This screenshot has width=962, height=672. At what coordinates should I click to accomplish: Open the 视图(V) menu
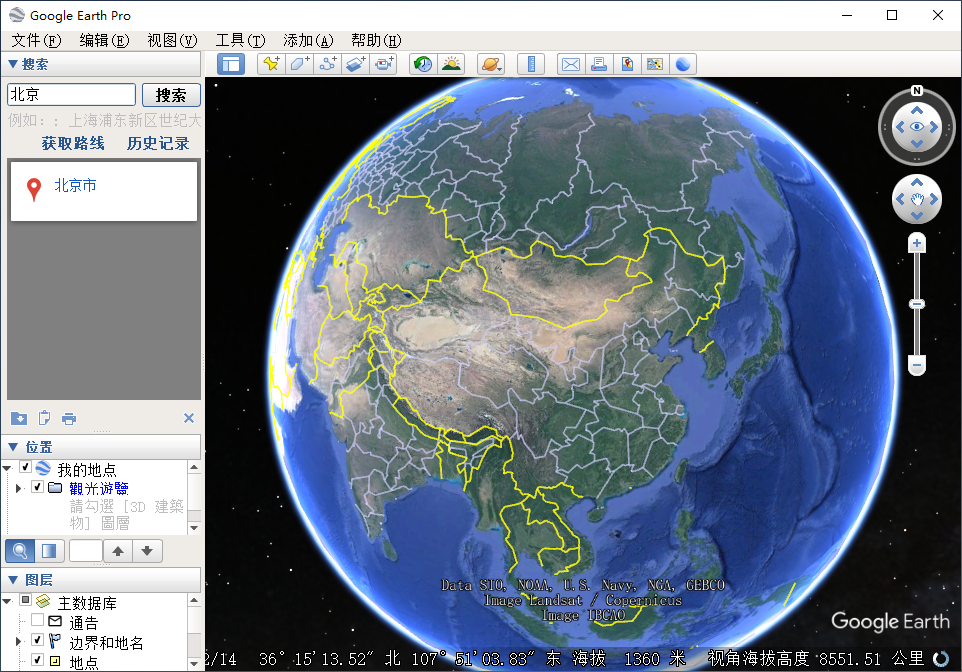click(x=172, y=41)
